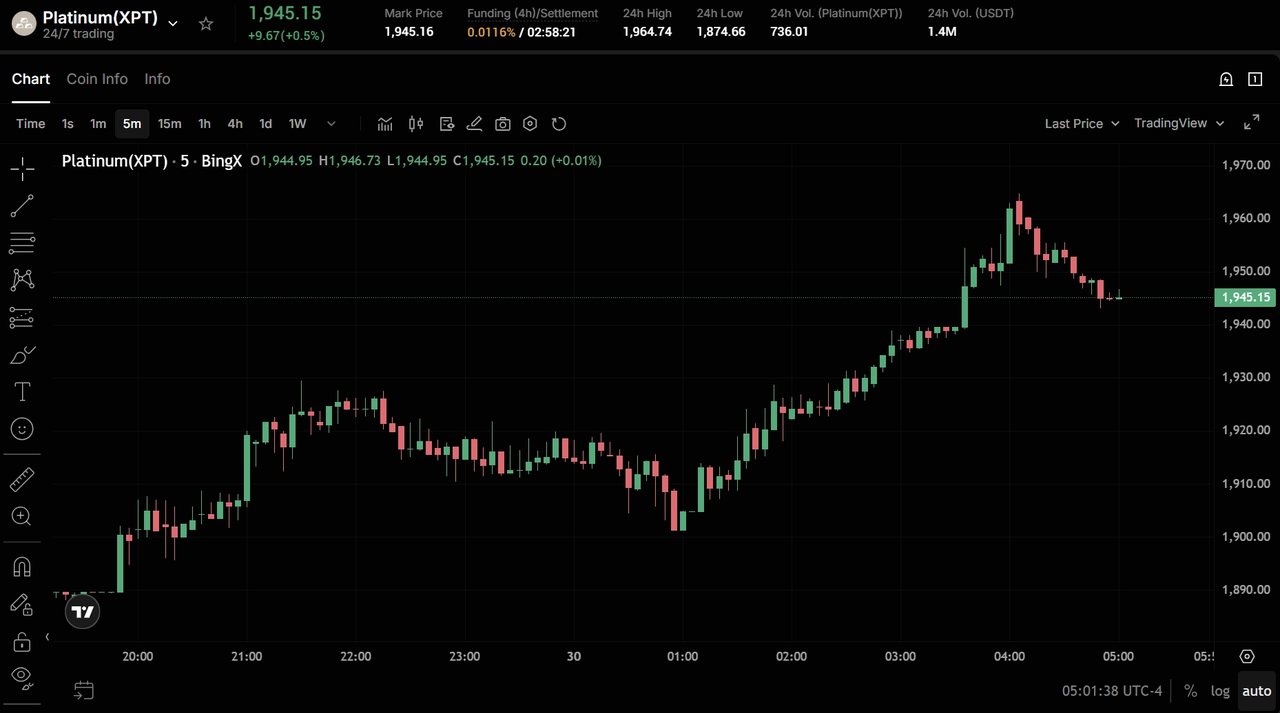
Task: Open the Text annotation tool
Action: (x=22, y=391)
